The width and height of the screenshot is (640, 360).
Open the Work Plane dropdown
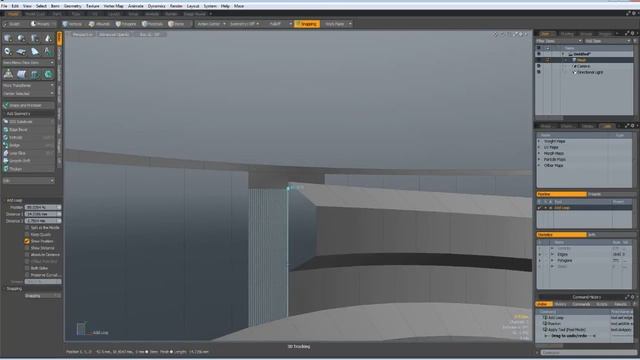tap(337, 24)
